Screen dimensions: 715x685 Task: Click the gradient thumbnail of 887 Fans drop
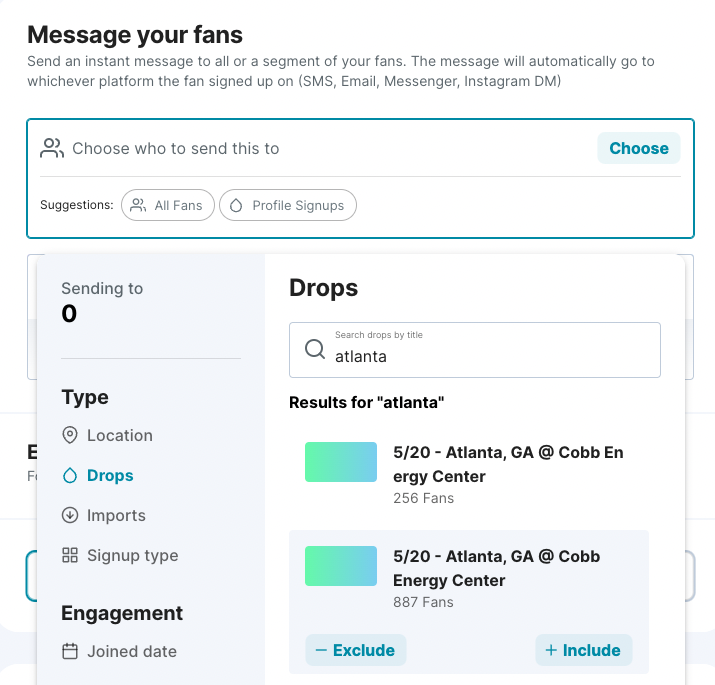point(341,566)
